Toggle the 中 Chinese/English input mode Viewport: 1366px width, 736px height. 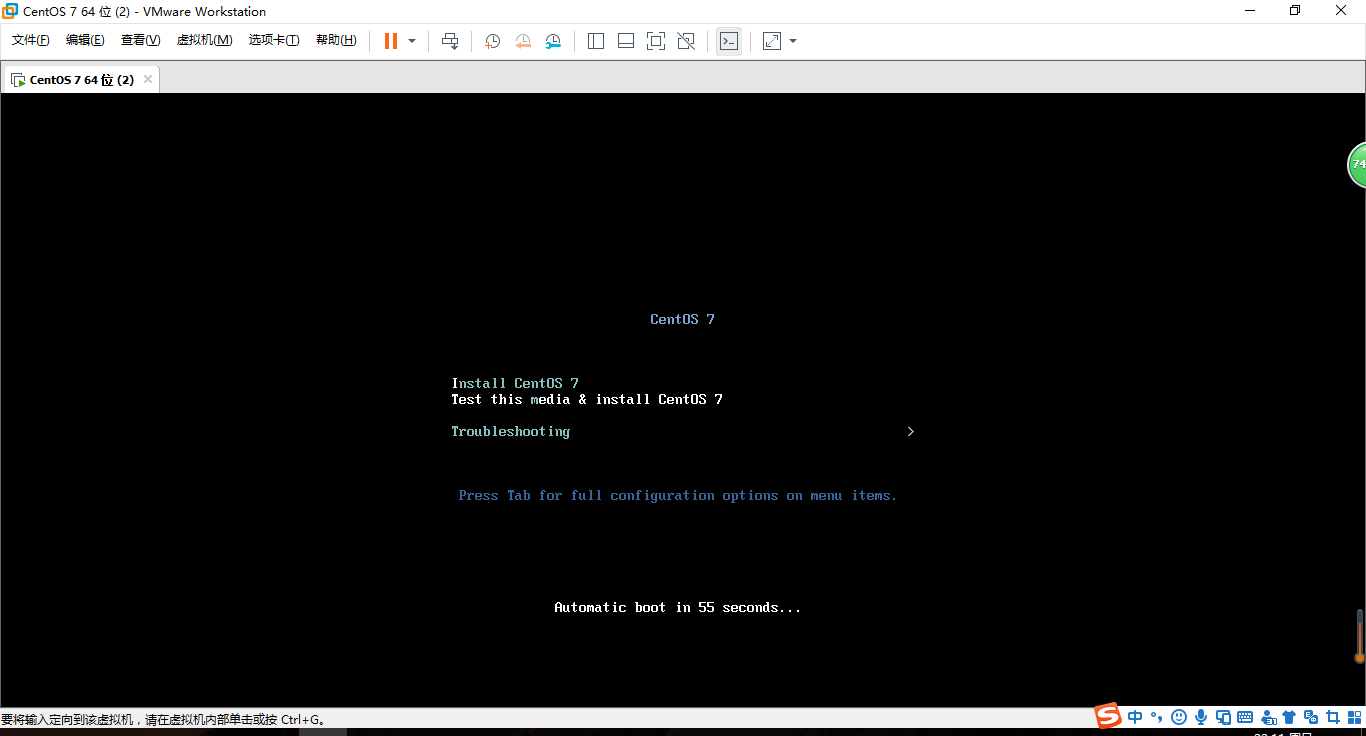click(1135, 717)
